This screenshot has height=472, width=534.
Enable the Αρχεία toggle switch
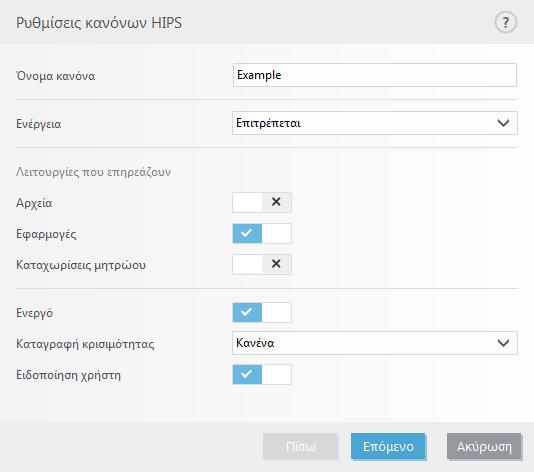click(x=262, y=202)
